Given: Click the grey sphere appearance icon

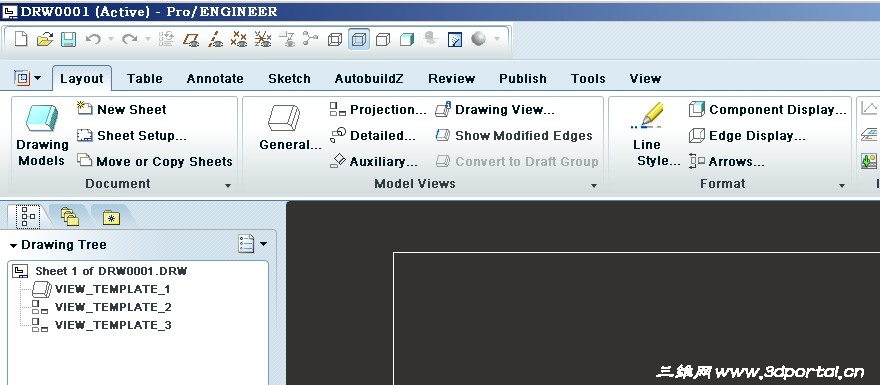Looking at the screenshot, I should [478, 39].
